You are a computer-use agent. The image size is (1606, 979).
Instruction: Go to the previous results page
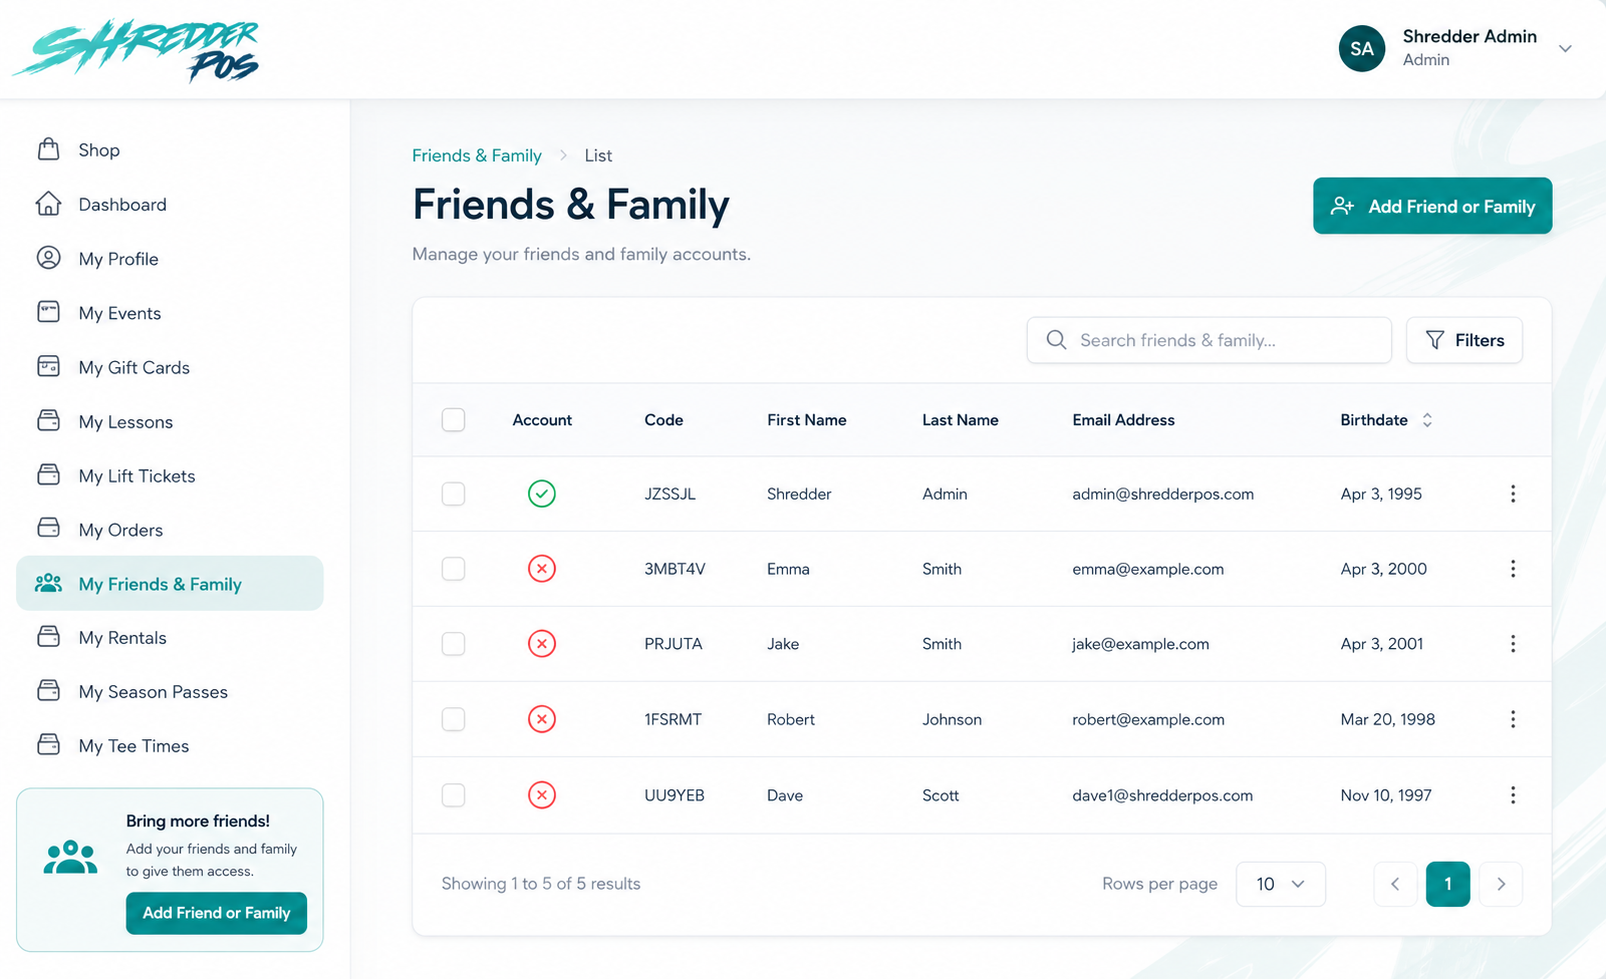click(x=1395, y=884)
